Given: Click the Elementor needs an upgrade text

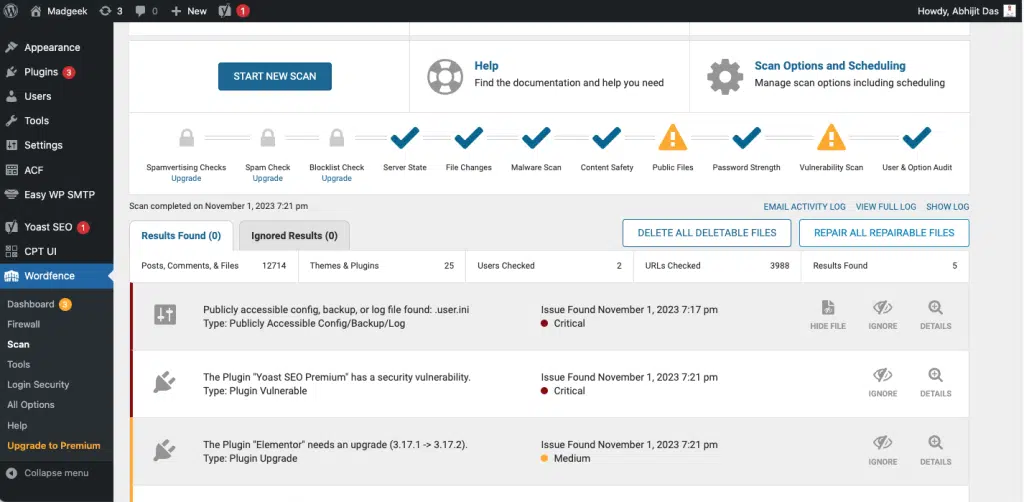Looking at the screenshot, I should (335, 445).
